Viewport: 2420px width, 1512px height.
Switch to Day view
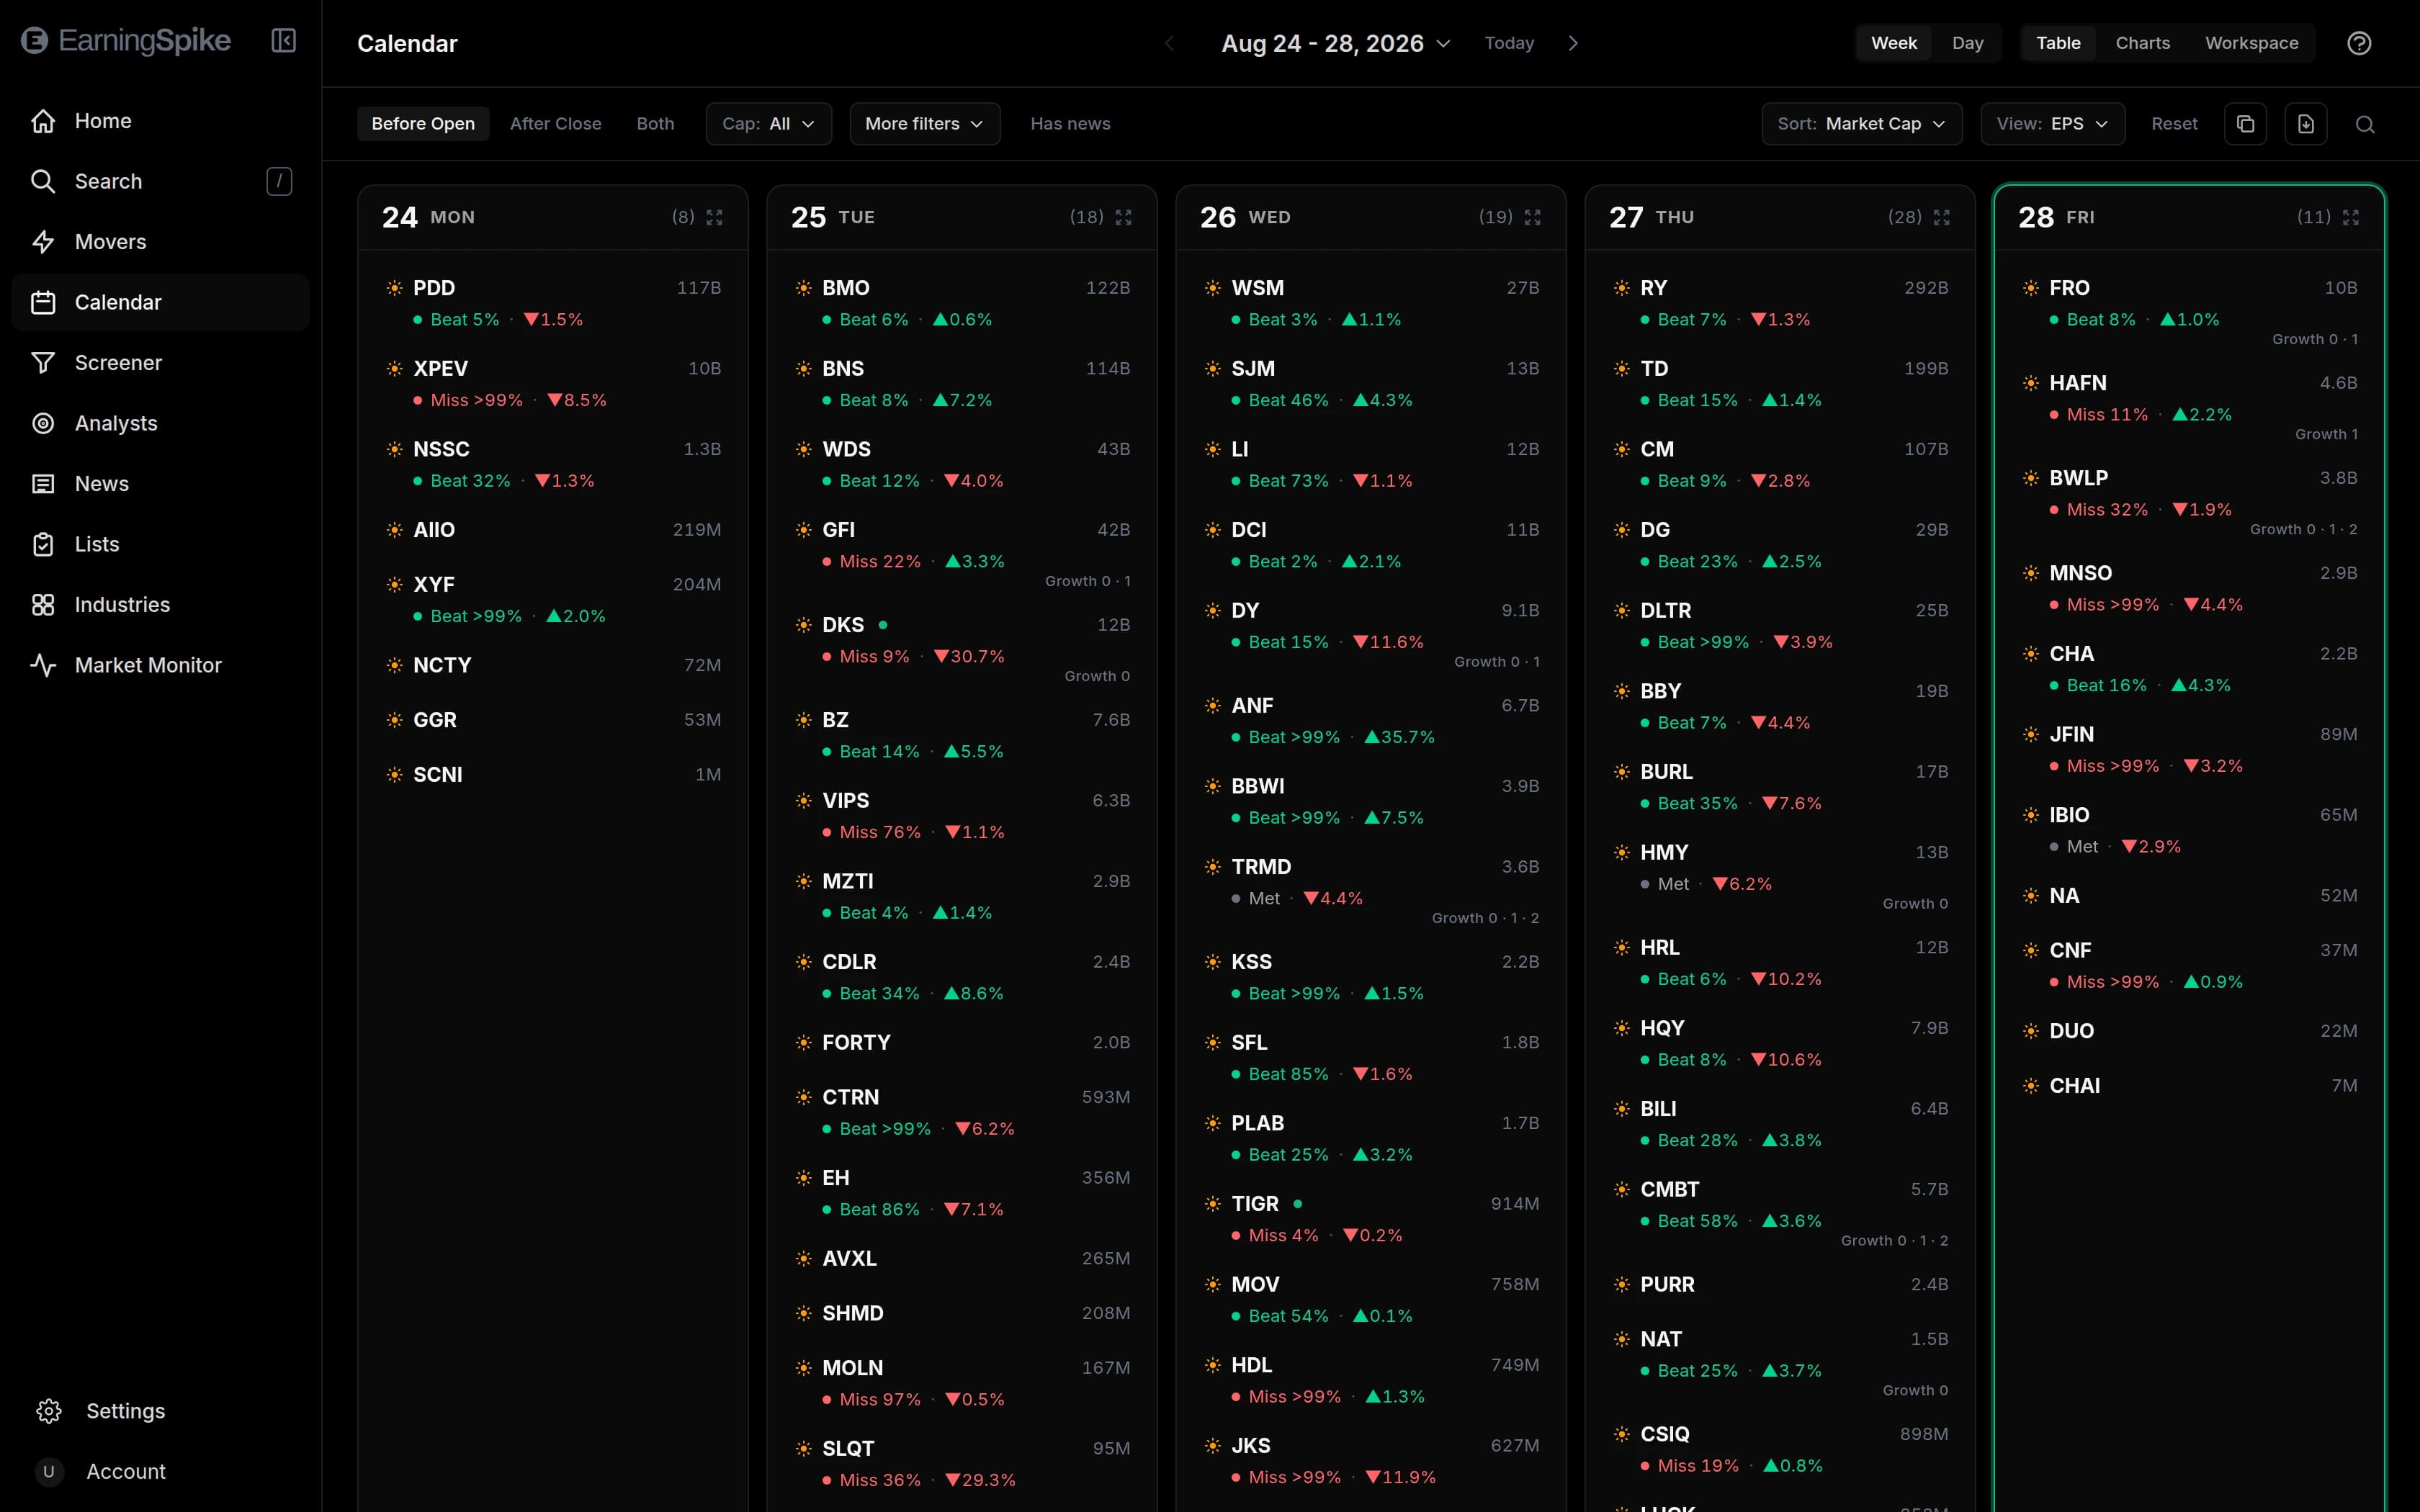(1967, 43)
